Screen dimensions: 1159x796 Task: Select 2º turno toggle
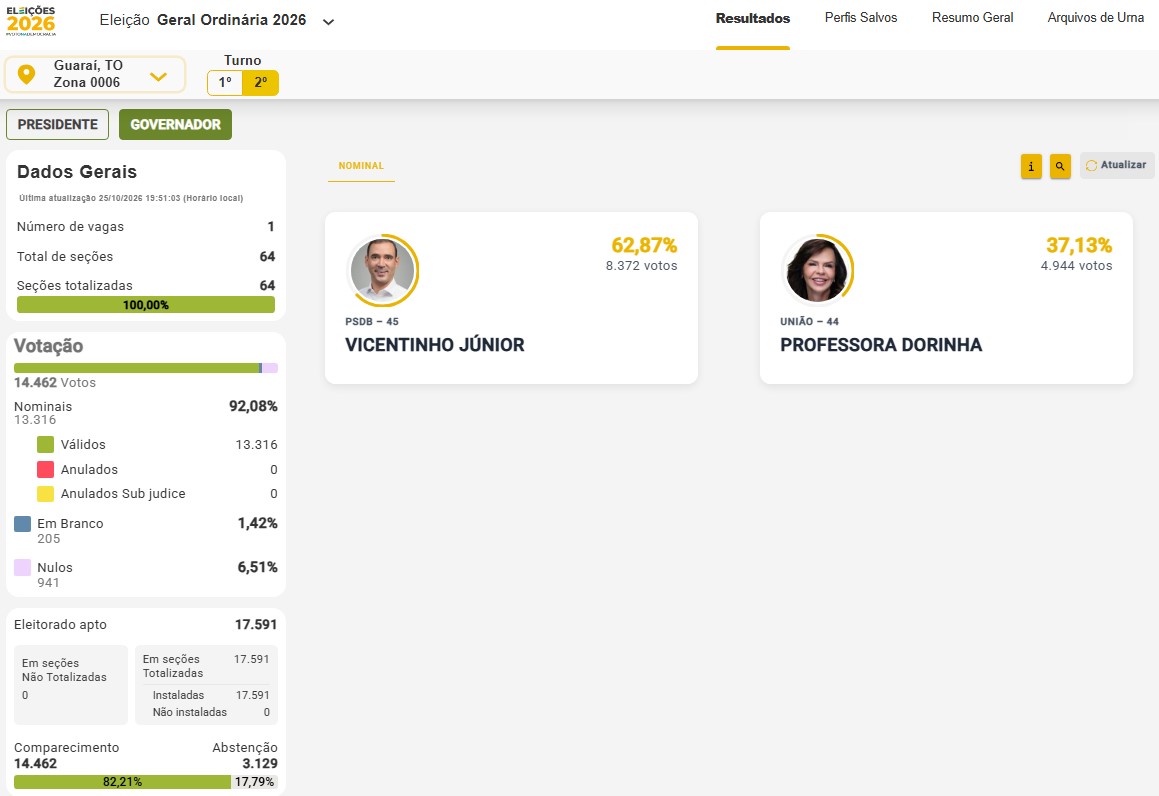coord(260,82)
